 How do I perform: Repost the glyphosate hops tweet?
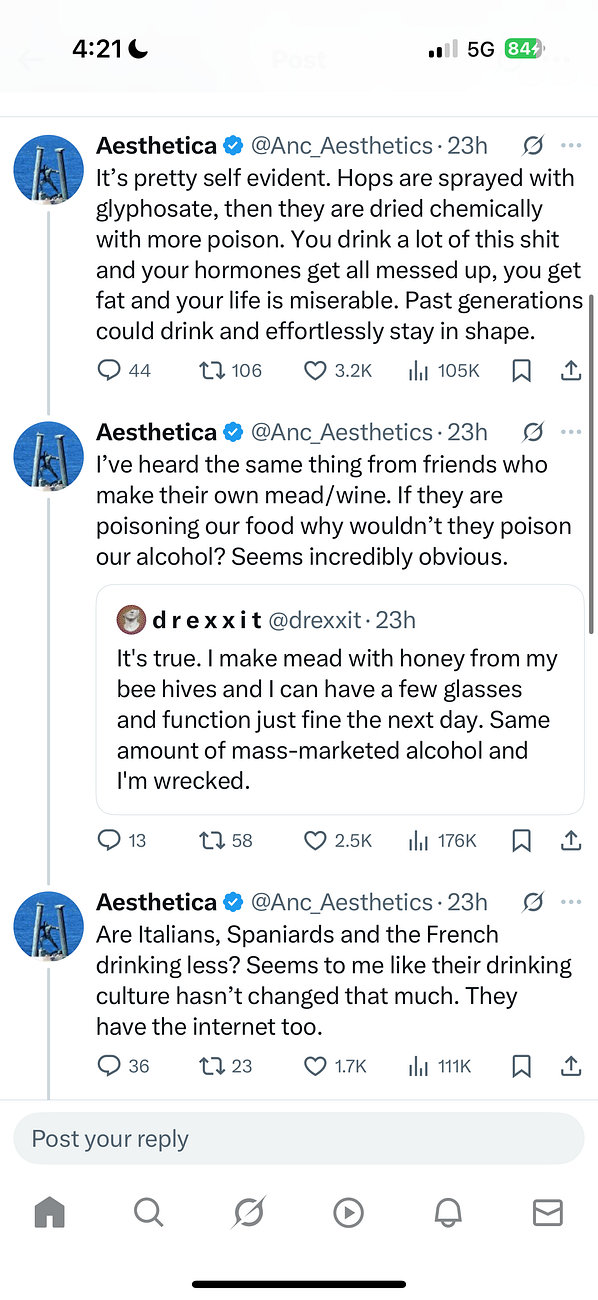tap(230, 371)
